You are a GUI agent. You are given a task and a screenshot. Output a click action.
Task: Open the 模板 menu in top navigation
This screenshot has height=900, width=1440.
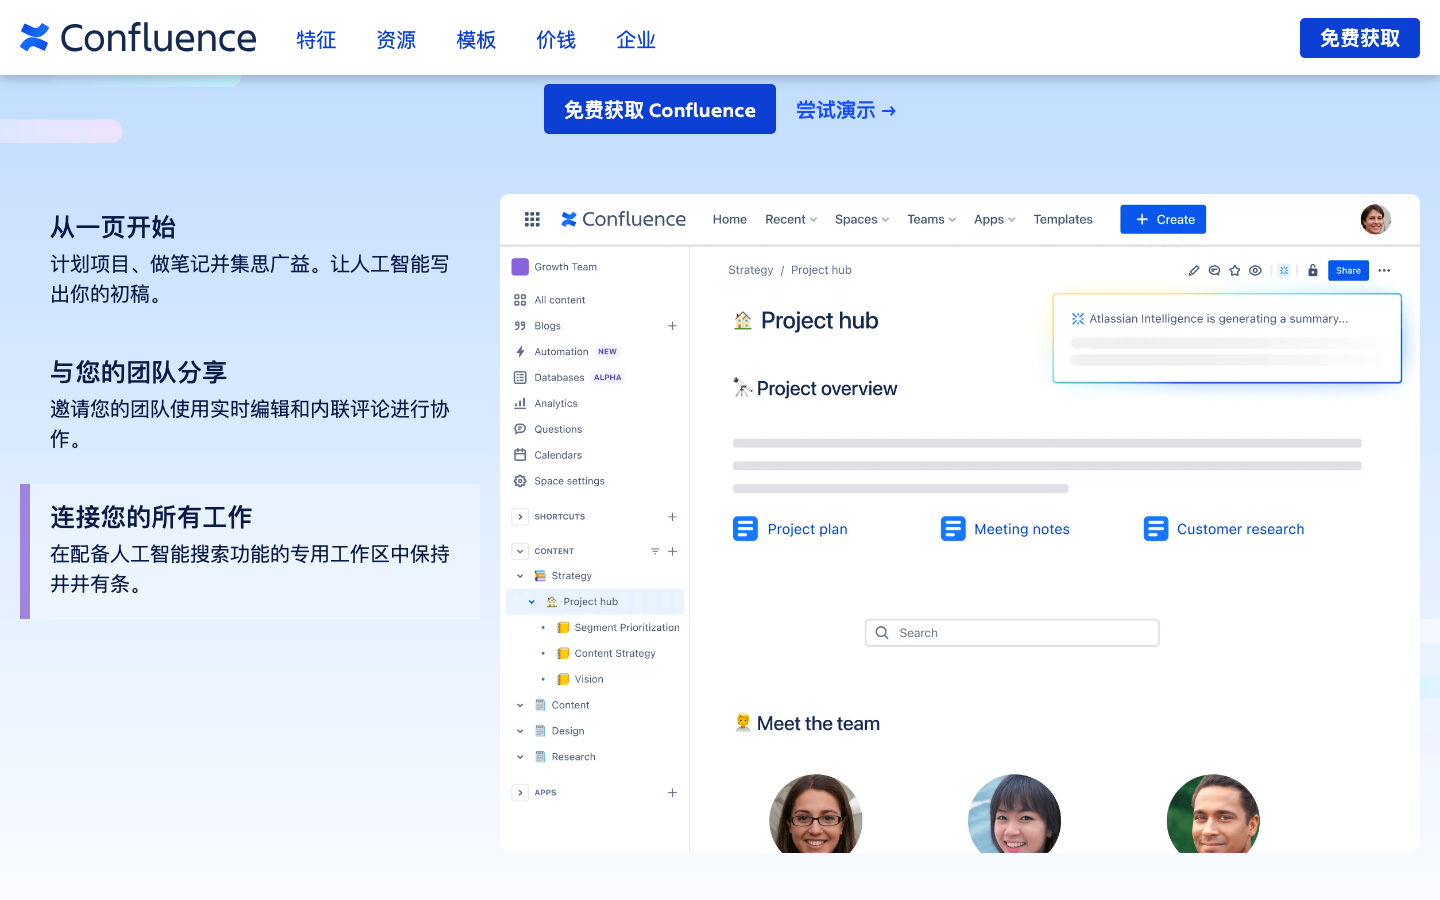[476, 40]
